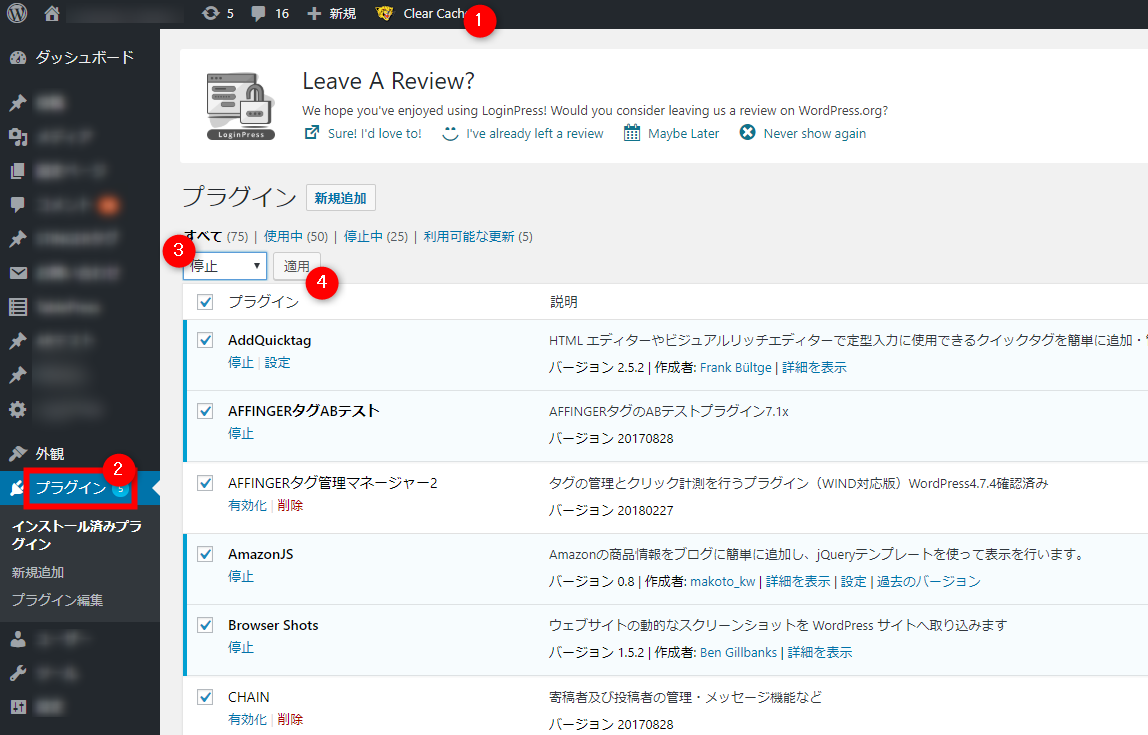Click external link icon by Sure! I'd love to!
This screenshot has width=1148, height=735.
312,133
